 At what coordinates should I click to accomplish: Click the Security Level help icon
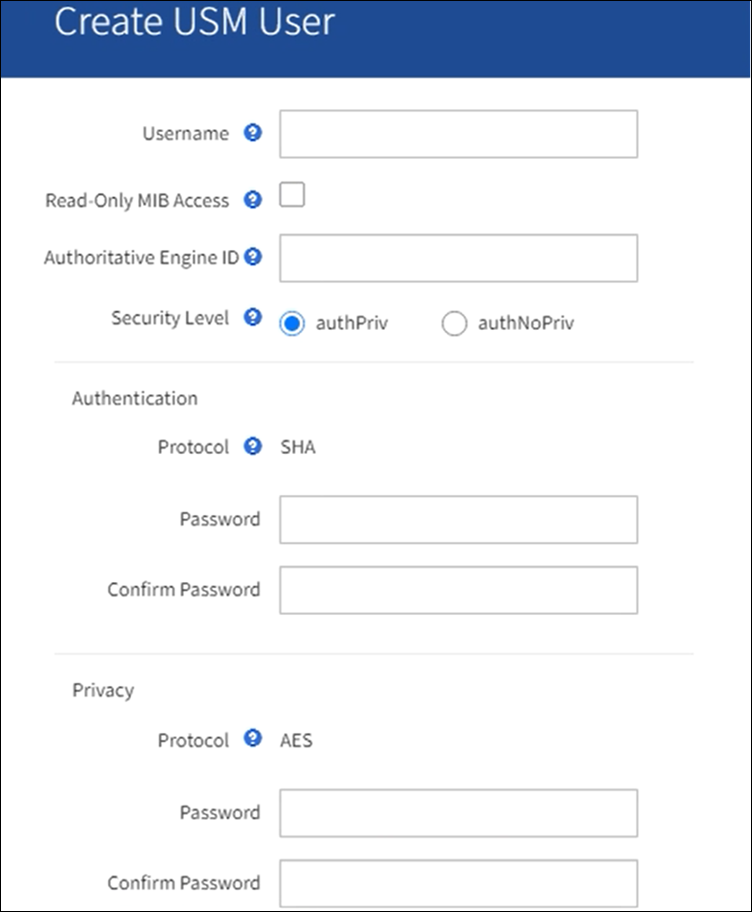pyautogui.click(x=253, y=318)
